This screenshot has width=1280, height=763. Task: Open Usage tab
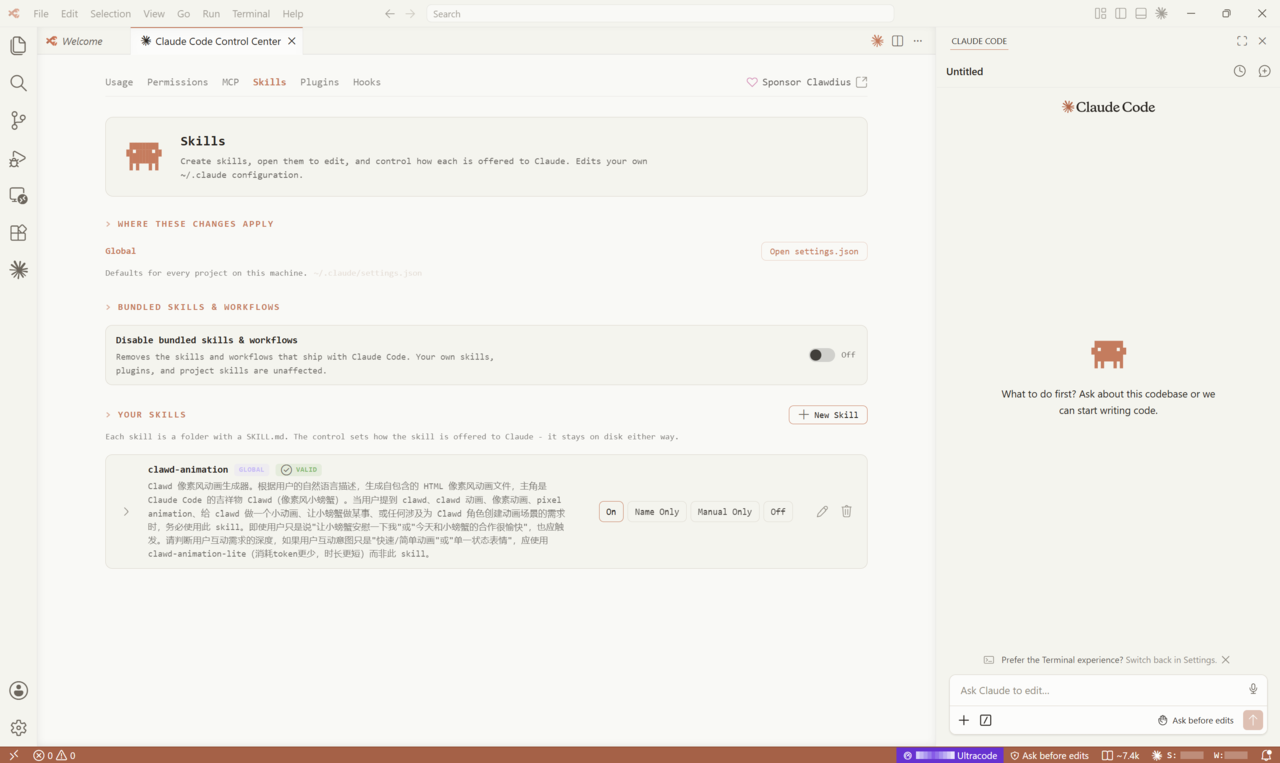point(119,82)
